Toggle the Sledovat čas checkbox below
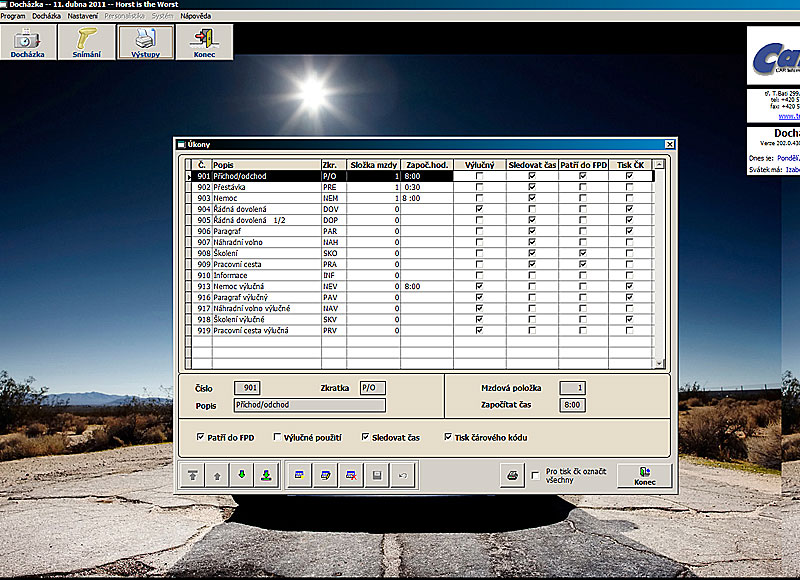The width and height of the screenshot is (800, 580). tap(365, 437)
